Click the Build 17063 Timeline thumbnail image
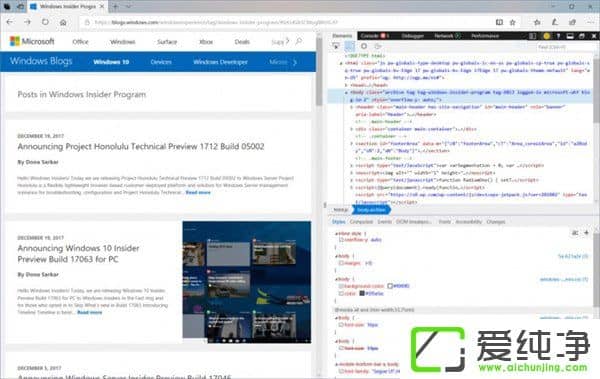 [x=247, y=282]
